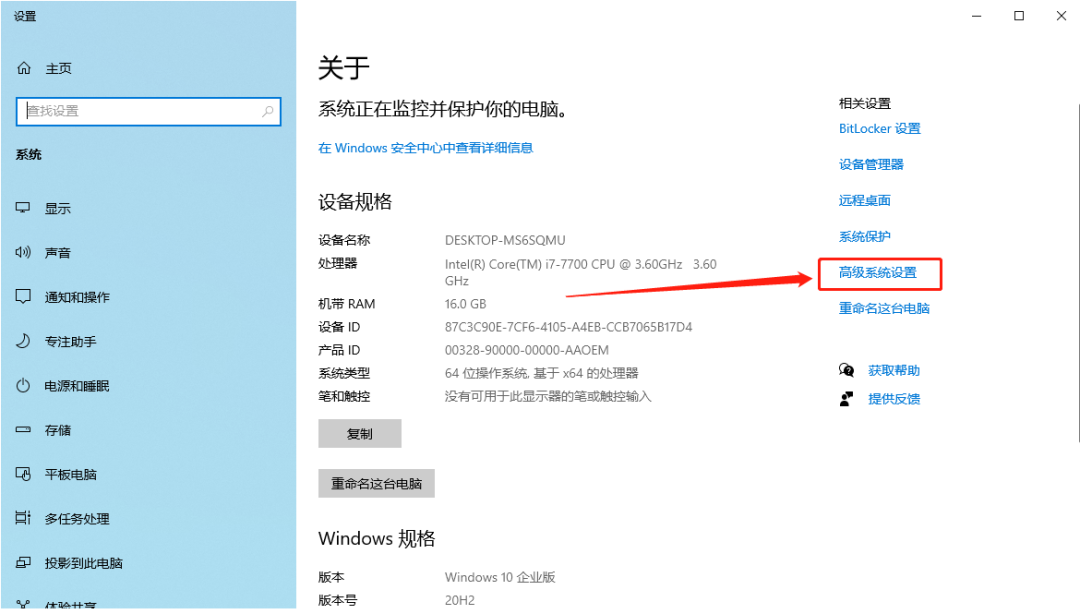
Task: Open 主页 home page entry
Action: [59, 69]
